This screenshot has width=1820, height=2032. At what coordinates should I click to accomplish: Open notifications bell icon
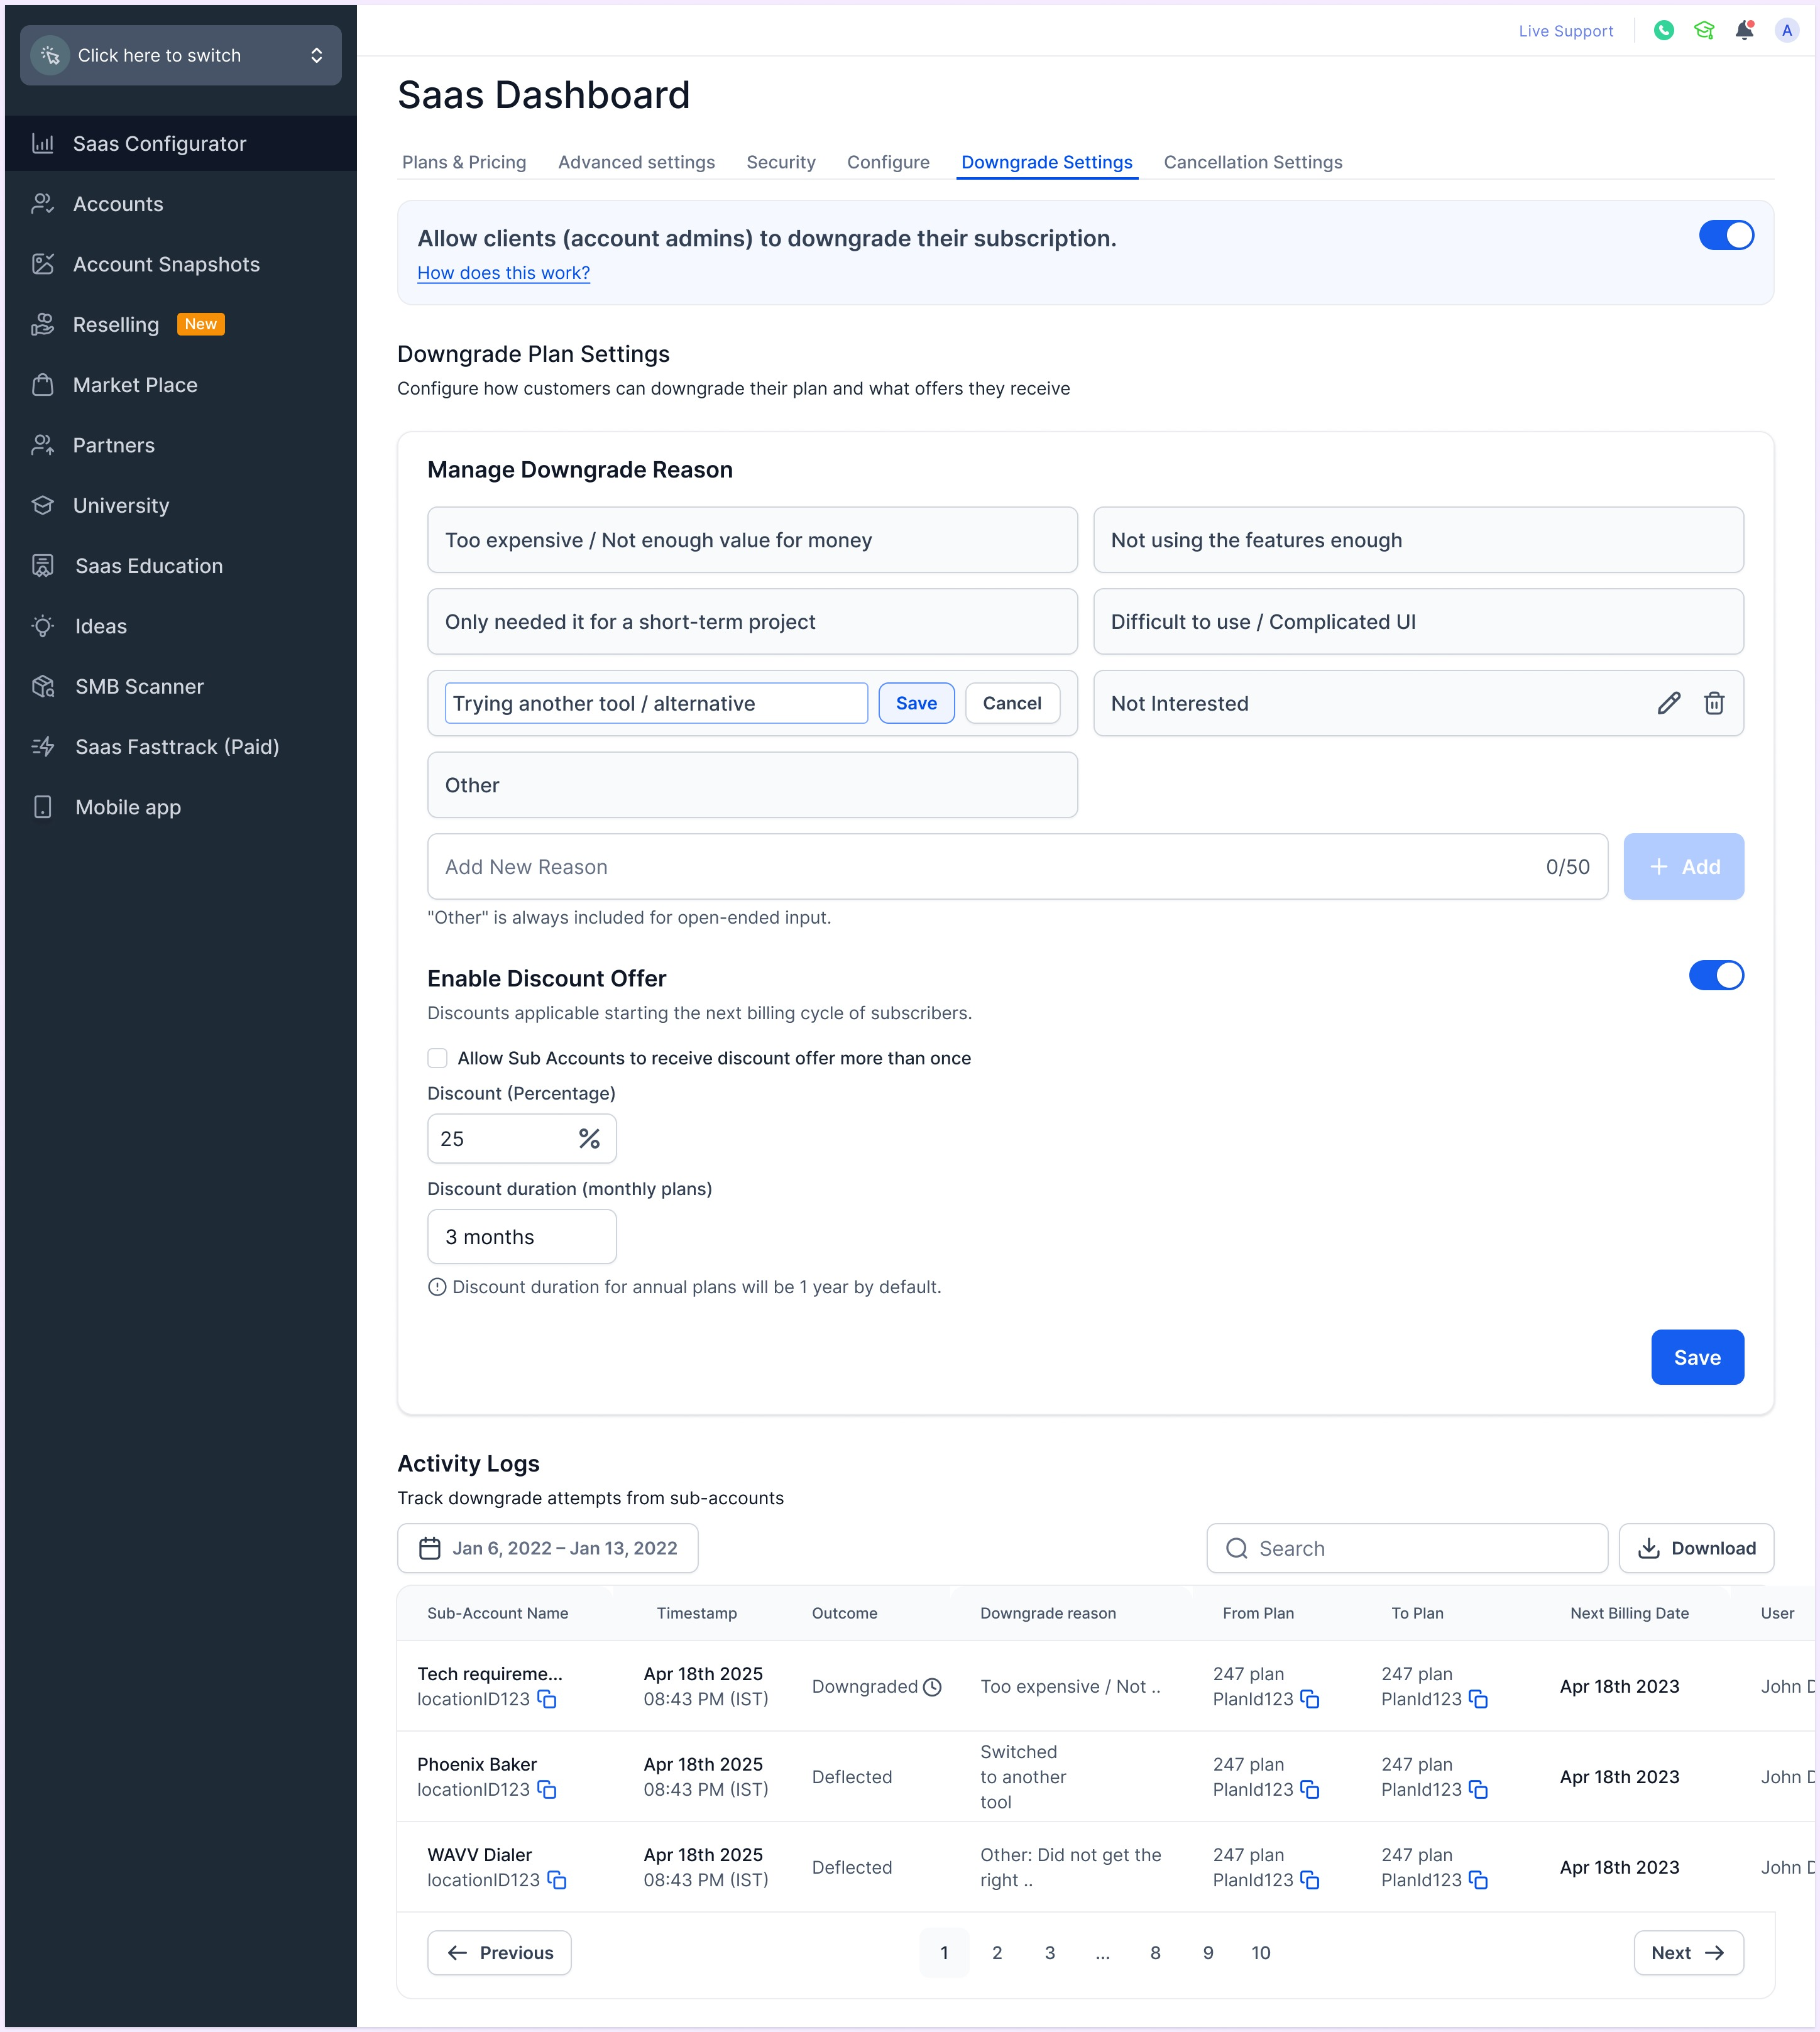(1744, 30)
